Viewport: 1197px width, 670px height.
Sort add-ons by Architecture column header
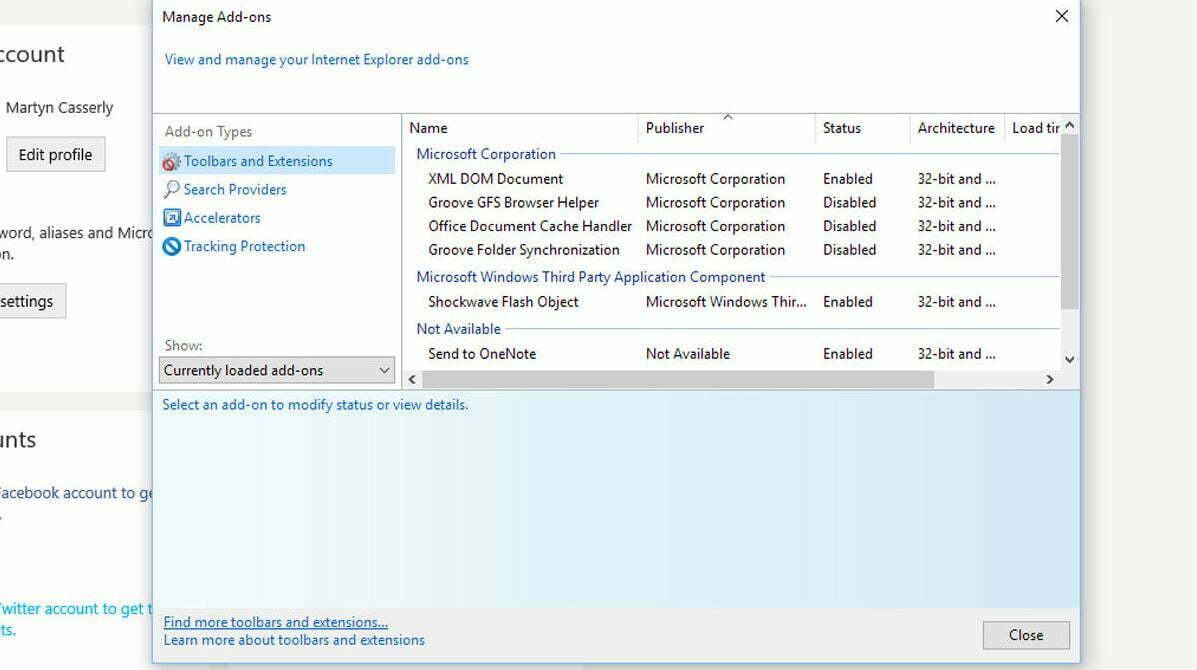[957, 128]
